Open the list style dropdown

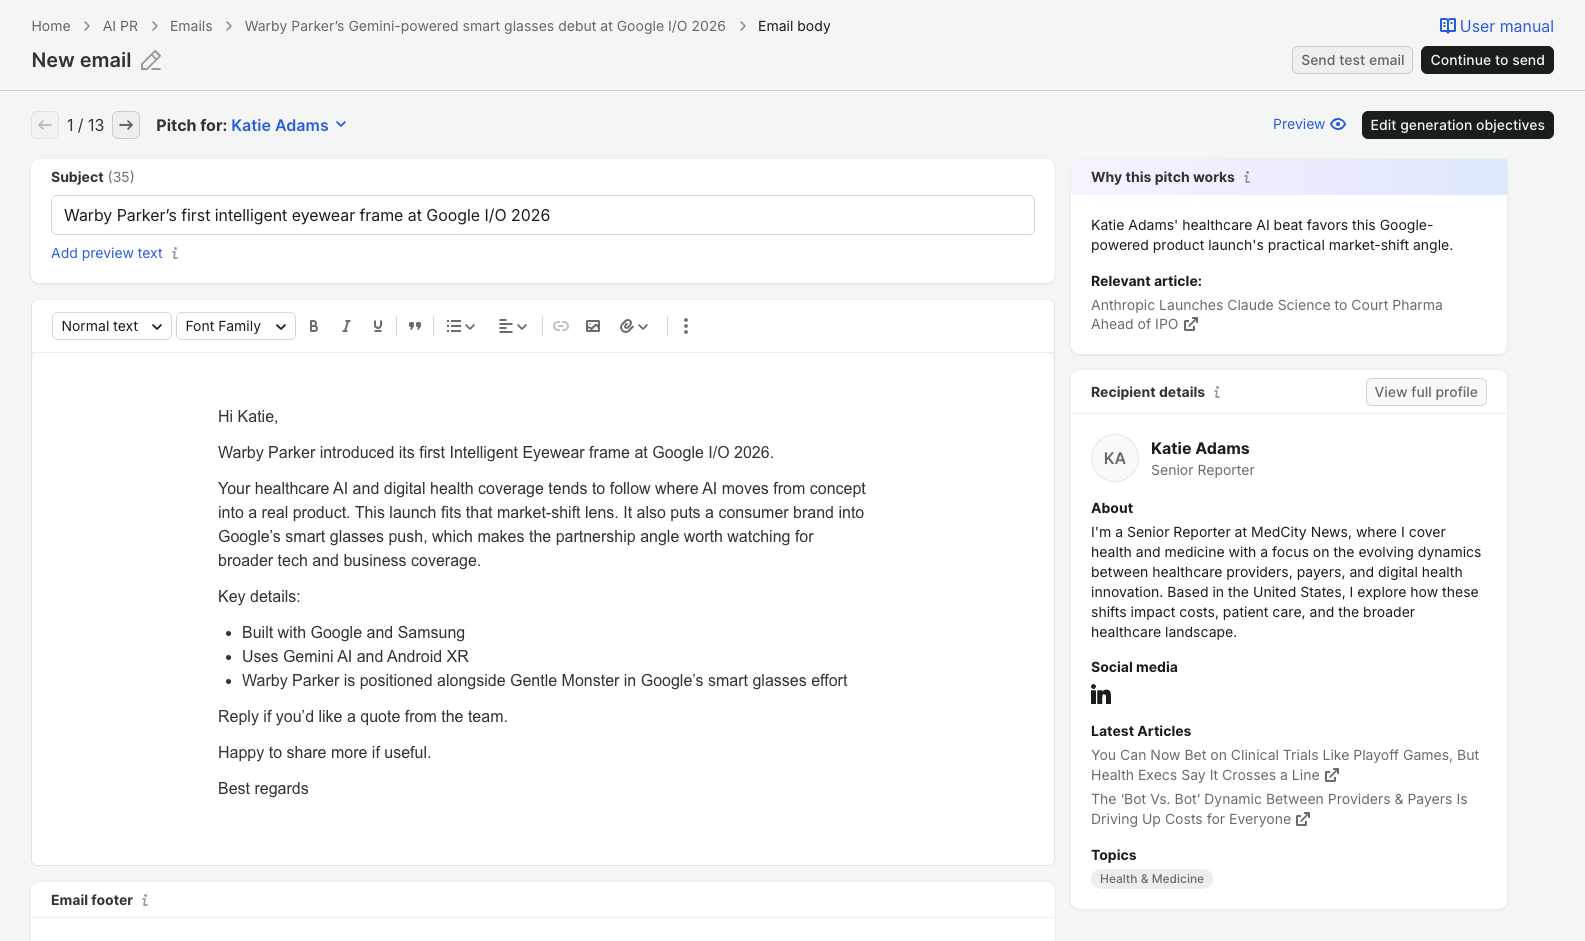tap(460, 326)
